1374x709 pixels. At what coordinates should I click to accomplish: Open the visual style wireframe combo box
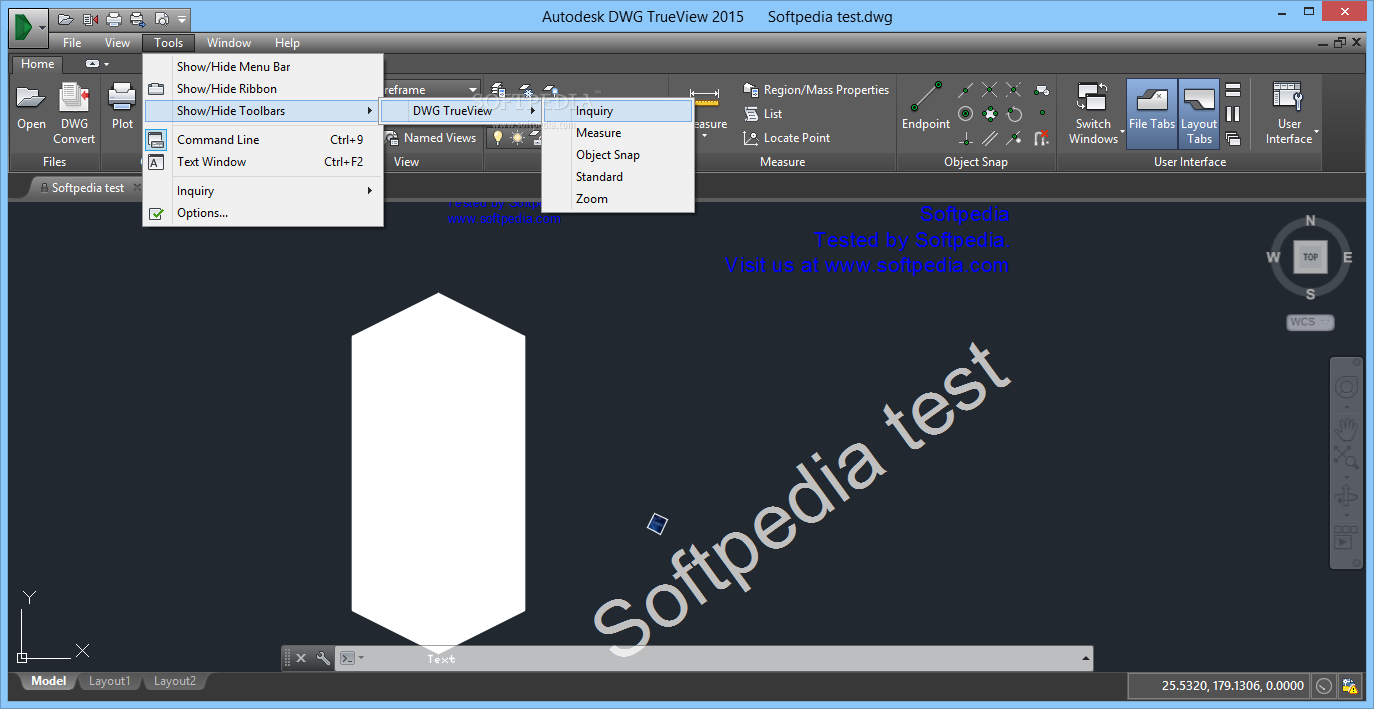[x=431, y=90]
